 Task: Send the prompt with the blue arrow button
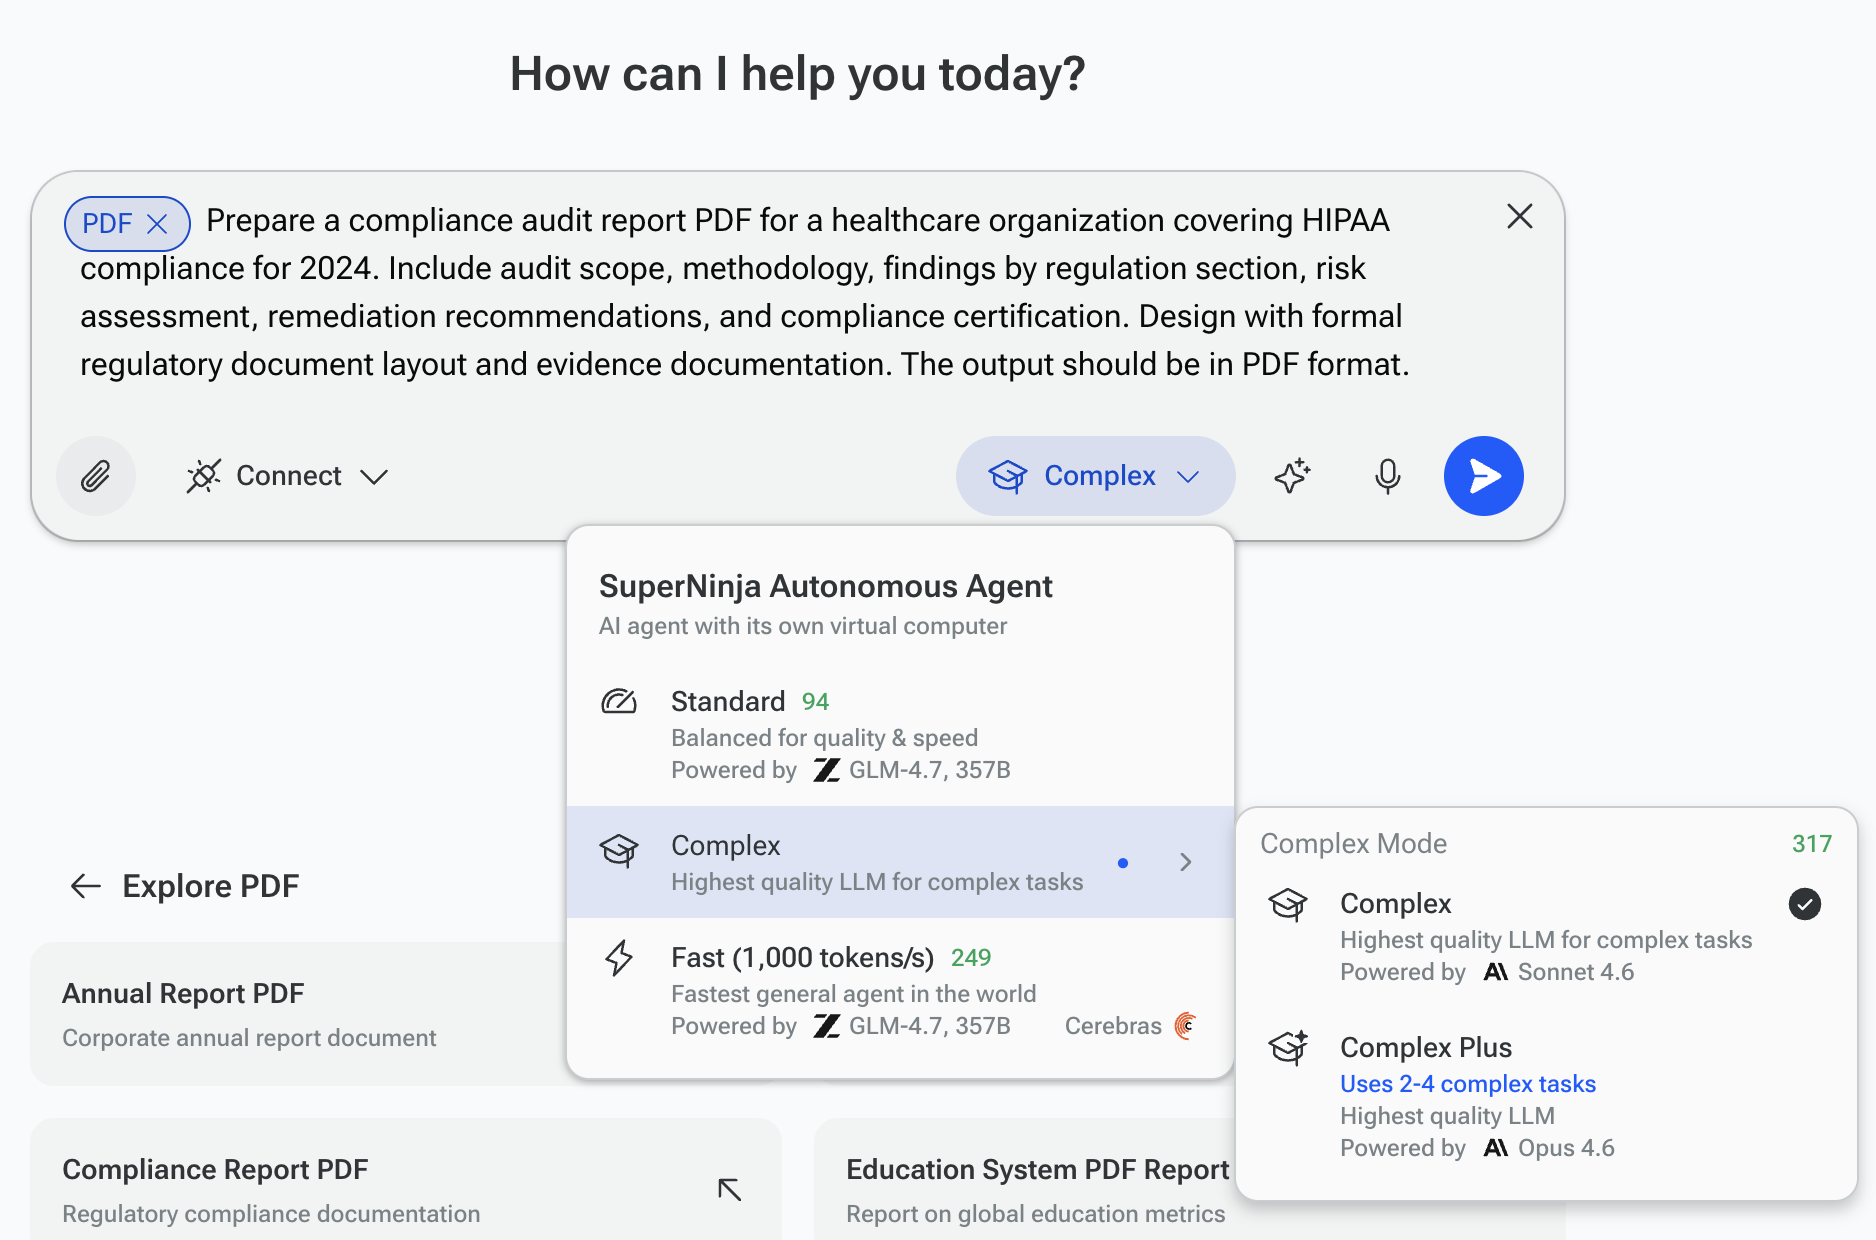click(1483, 476)
